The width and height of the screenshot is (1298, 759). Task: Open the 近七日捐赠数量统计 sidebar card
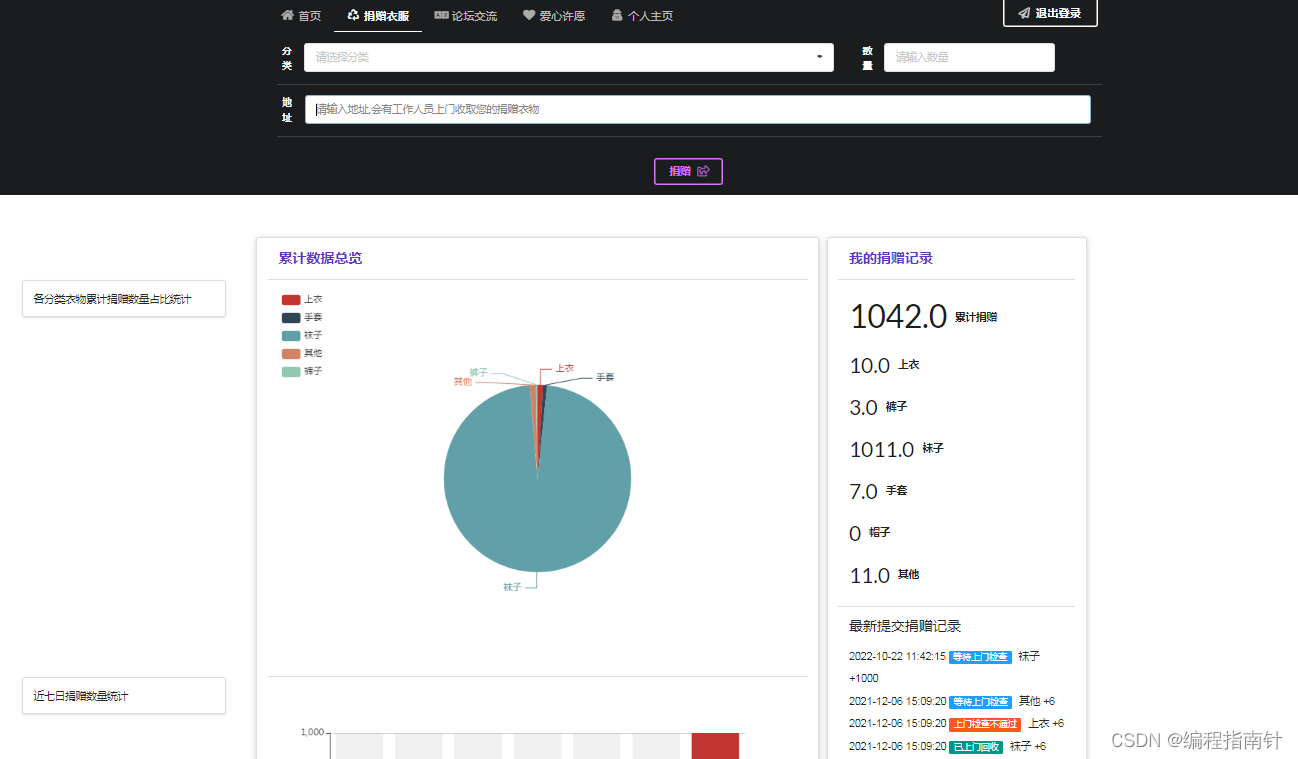click(124, 696)
